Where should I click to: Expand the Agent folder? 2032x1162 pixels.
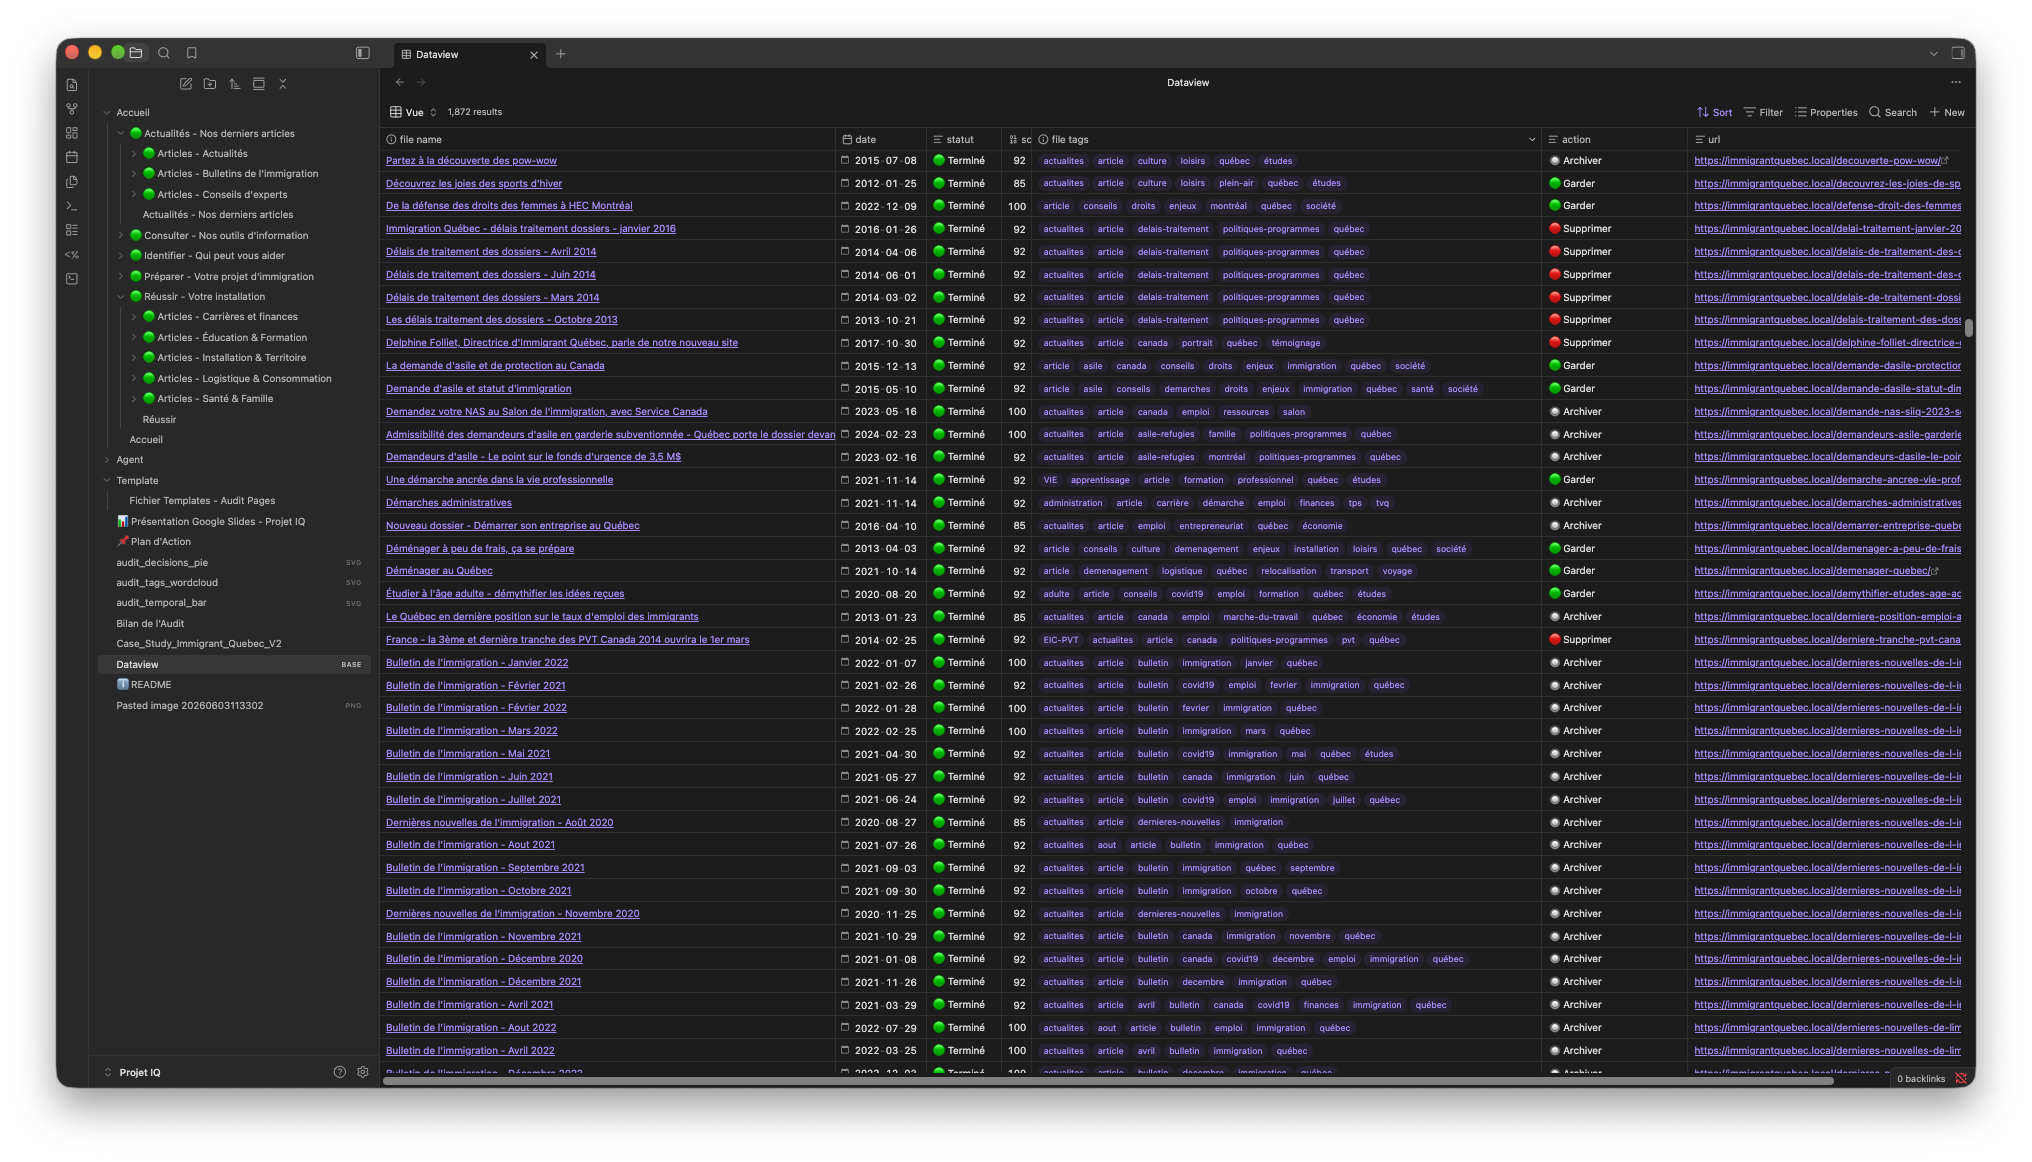point(107,460)
